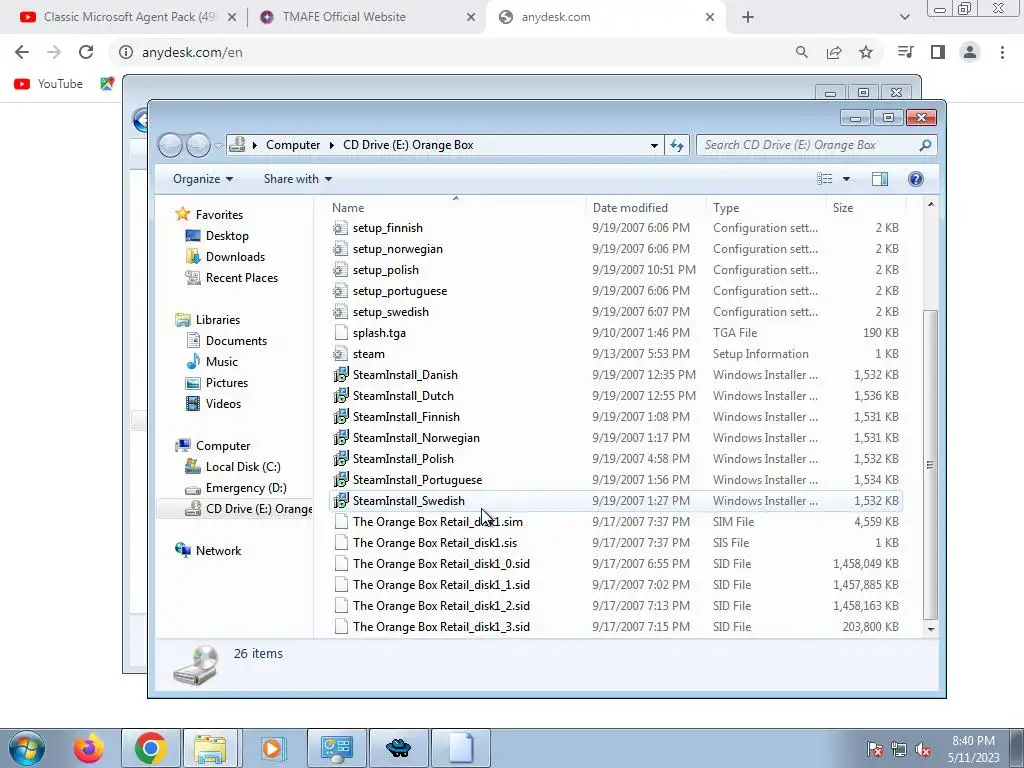View site information icon for anydesk.com
1024x768 pixels.
tap(126, 52)
